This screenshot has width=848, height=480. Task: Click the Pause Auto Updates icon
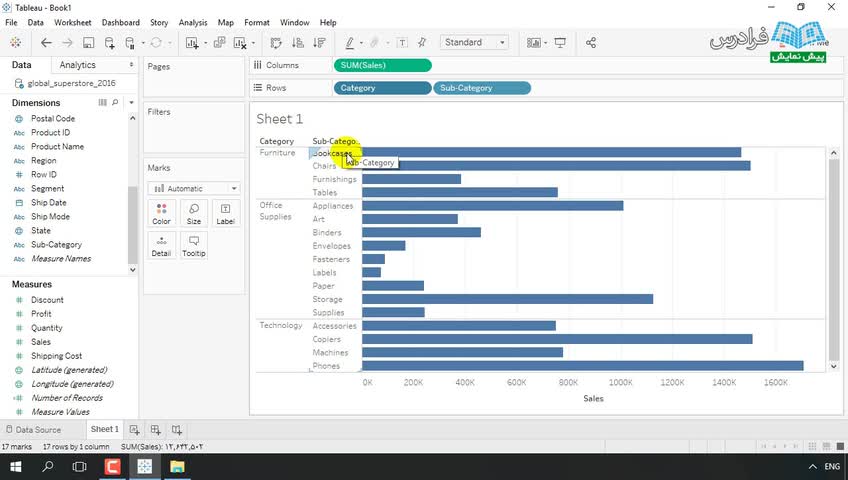click(130, 43)
